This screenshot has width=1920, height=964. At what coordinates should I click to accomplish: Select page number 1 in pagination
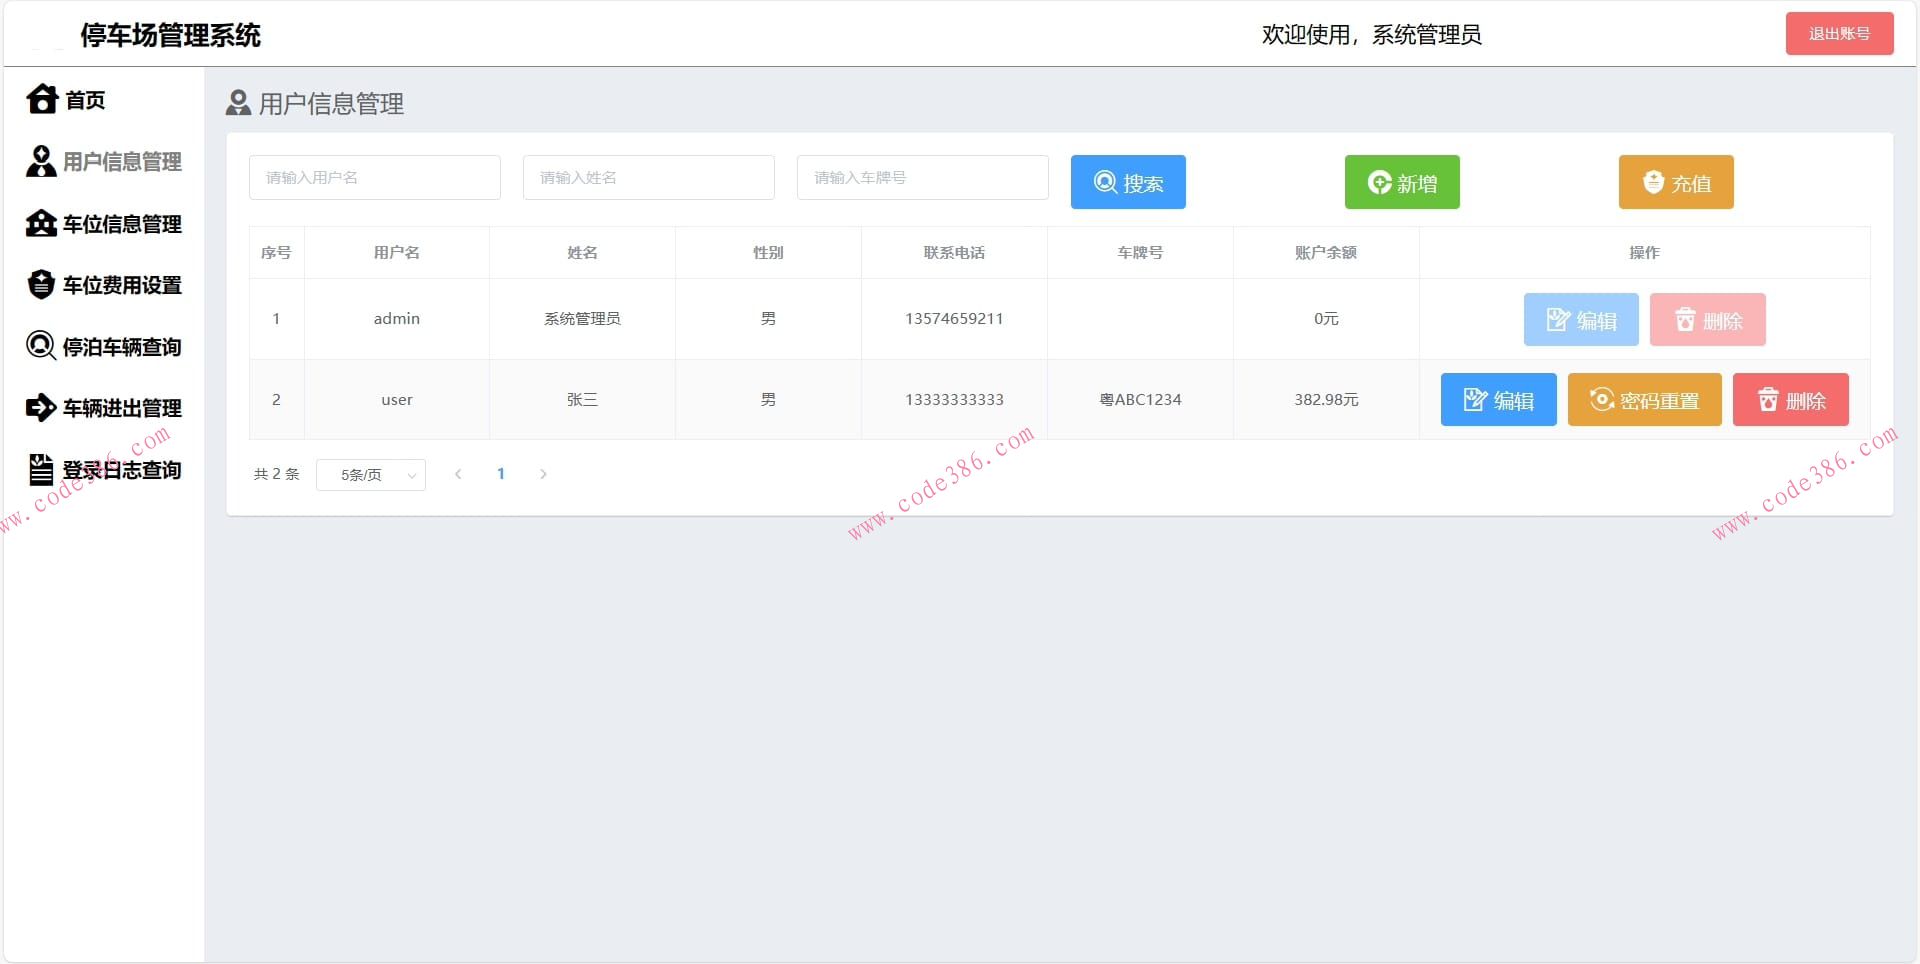click(x=501, y=474)
